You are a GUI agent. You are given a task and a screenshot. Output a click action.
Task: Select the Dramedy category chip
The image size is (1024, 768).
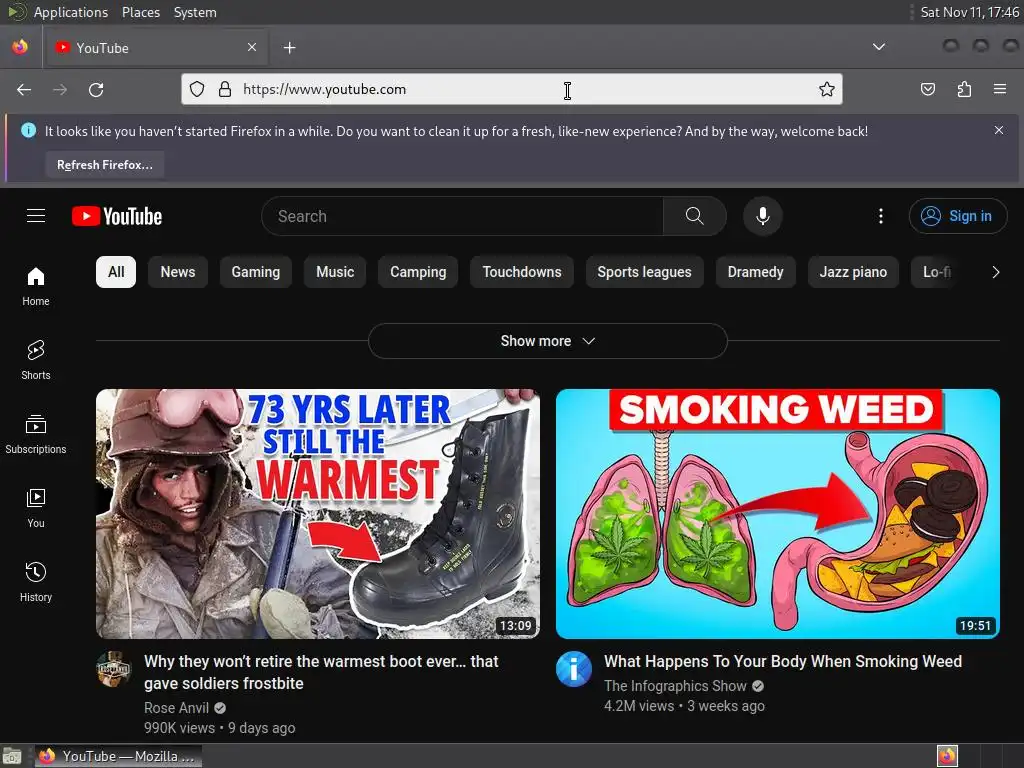click(756, 272)
